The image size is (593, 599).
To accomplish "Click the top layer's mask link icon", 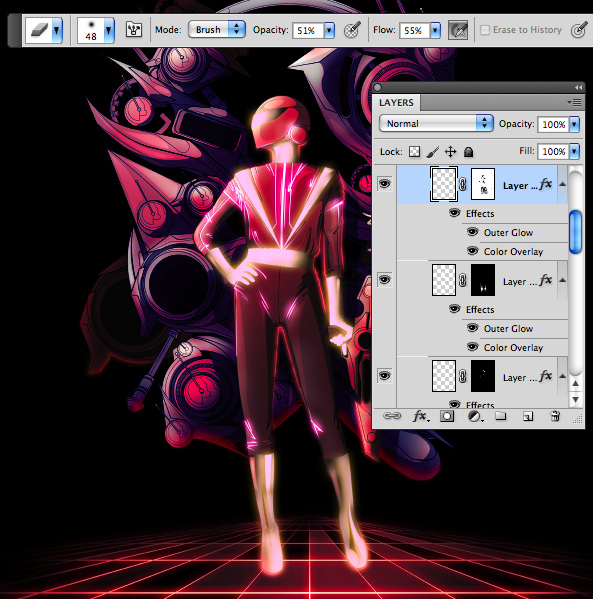I will pos(463,185).
